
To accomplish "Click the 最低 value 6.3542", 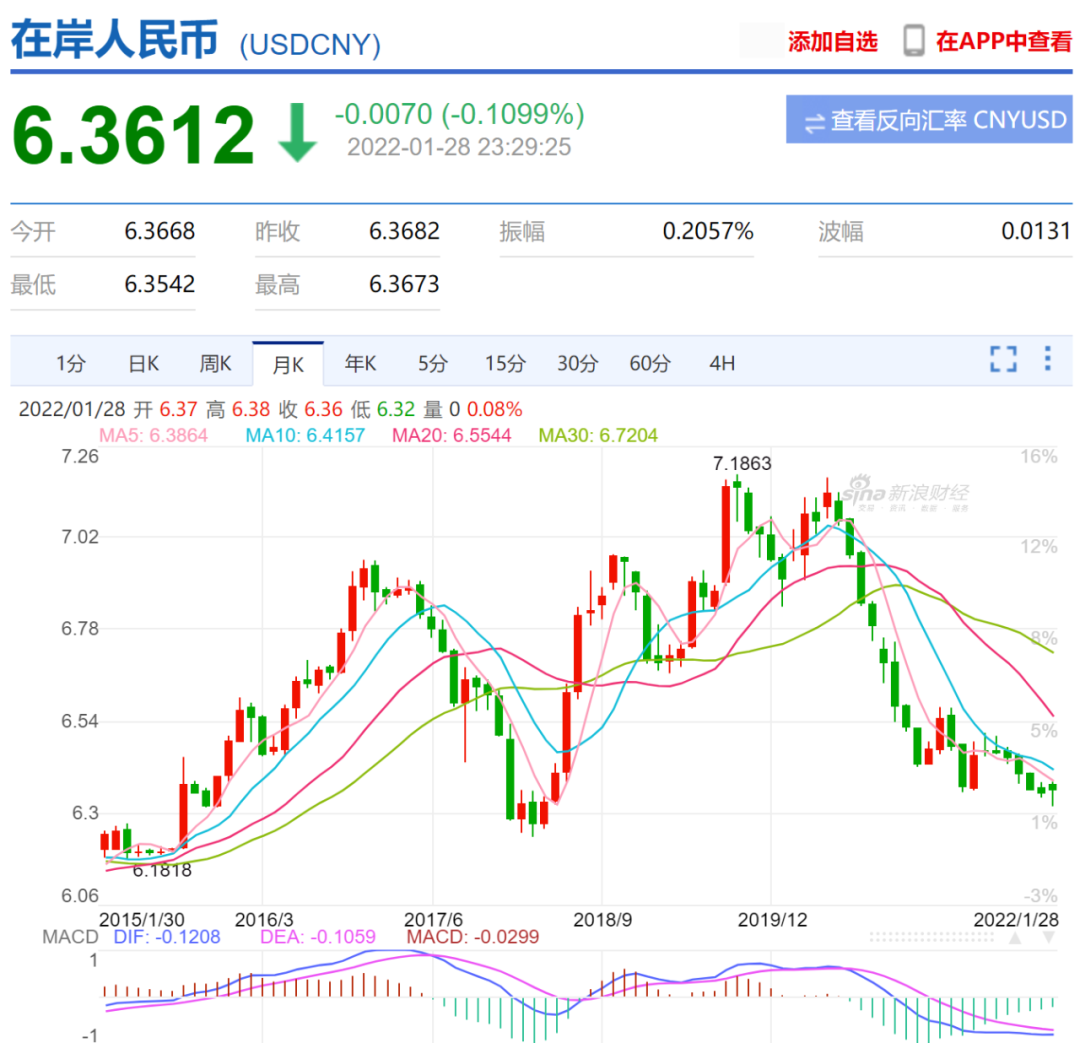I will [159, 284].
